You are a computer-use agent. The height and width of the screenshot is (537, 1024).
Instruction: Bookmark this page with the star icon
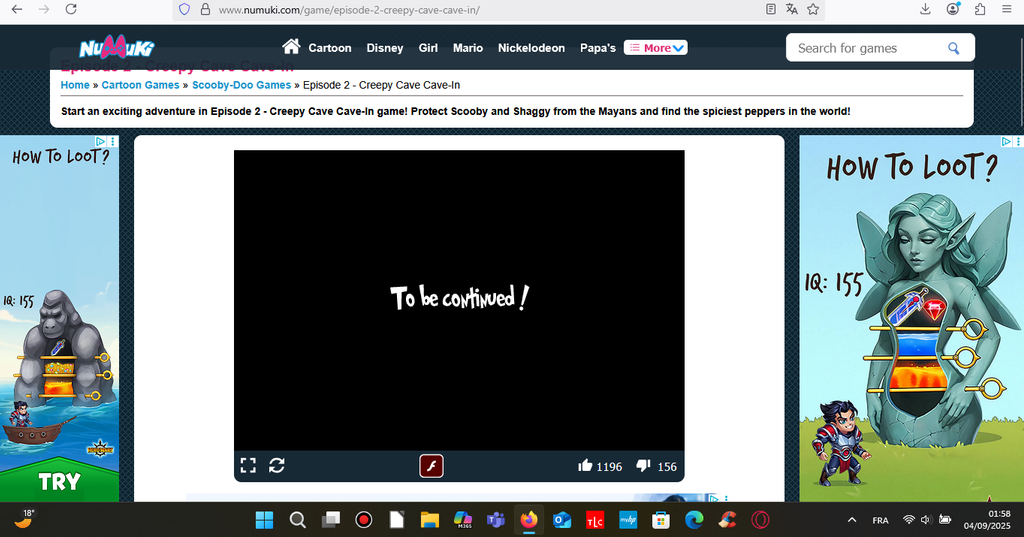813,9
